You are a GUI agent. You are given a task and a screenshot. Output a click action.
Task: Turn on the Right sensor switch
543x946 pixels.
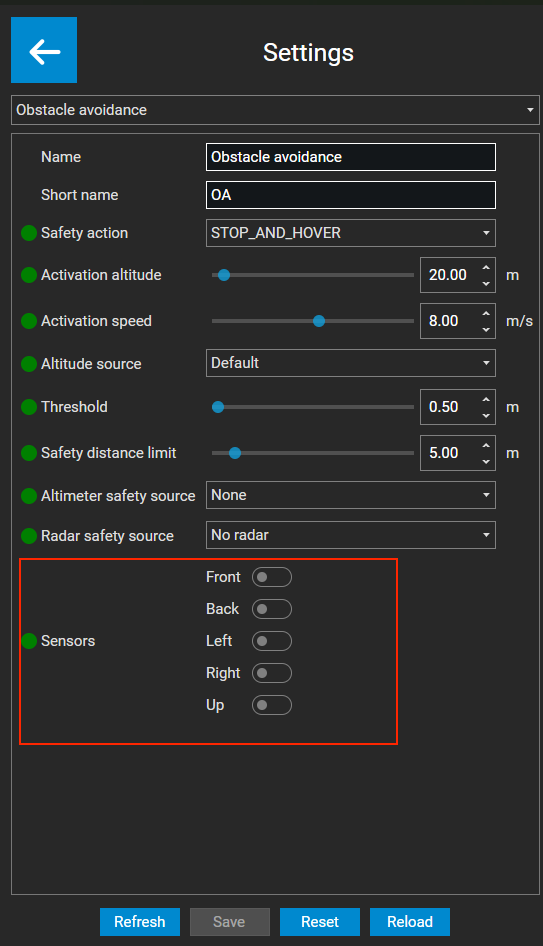tap(272, 673)
